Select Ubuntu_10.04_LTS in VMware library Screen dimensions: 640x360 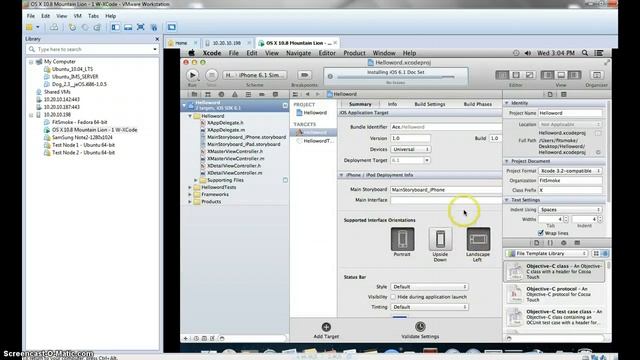pyautogui.click(x=72, y=69)
